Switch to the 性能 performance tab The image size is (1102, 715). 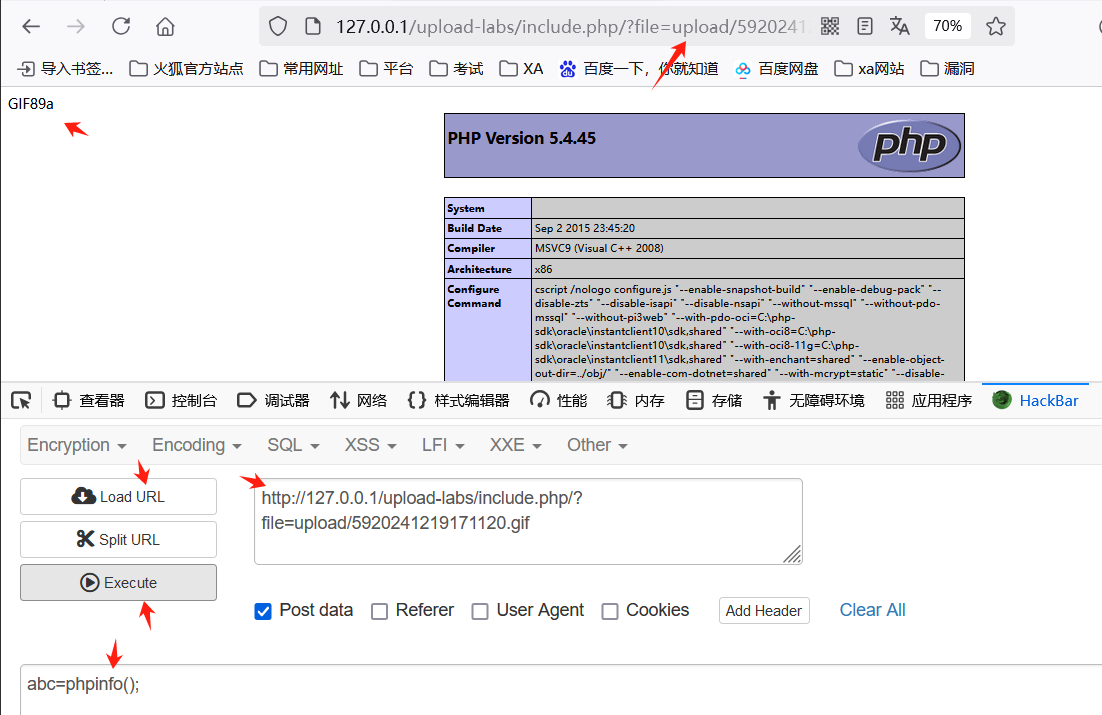tap(559, 401)
